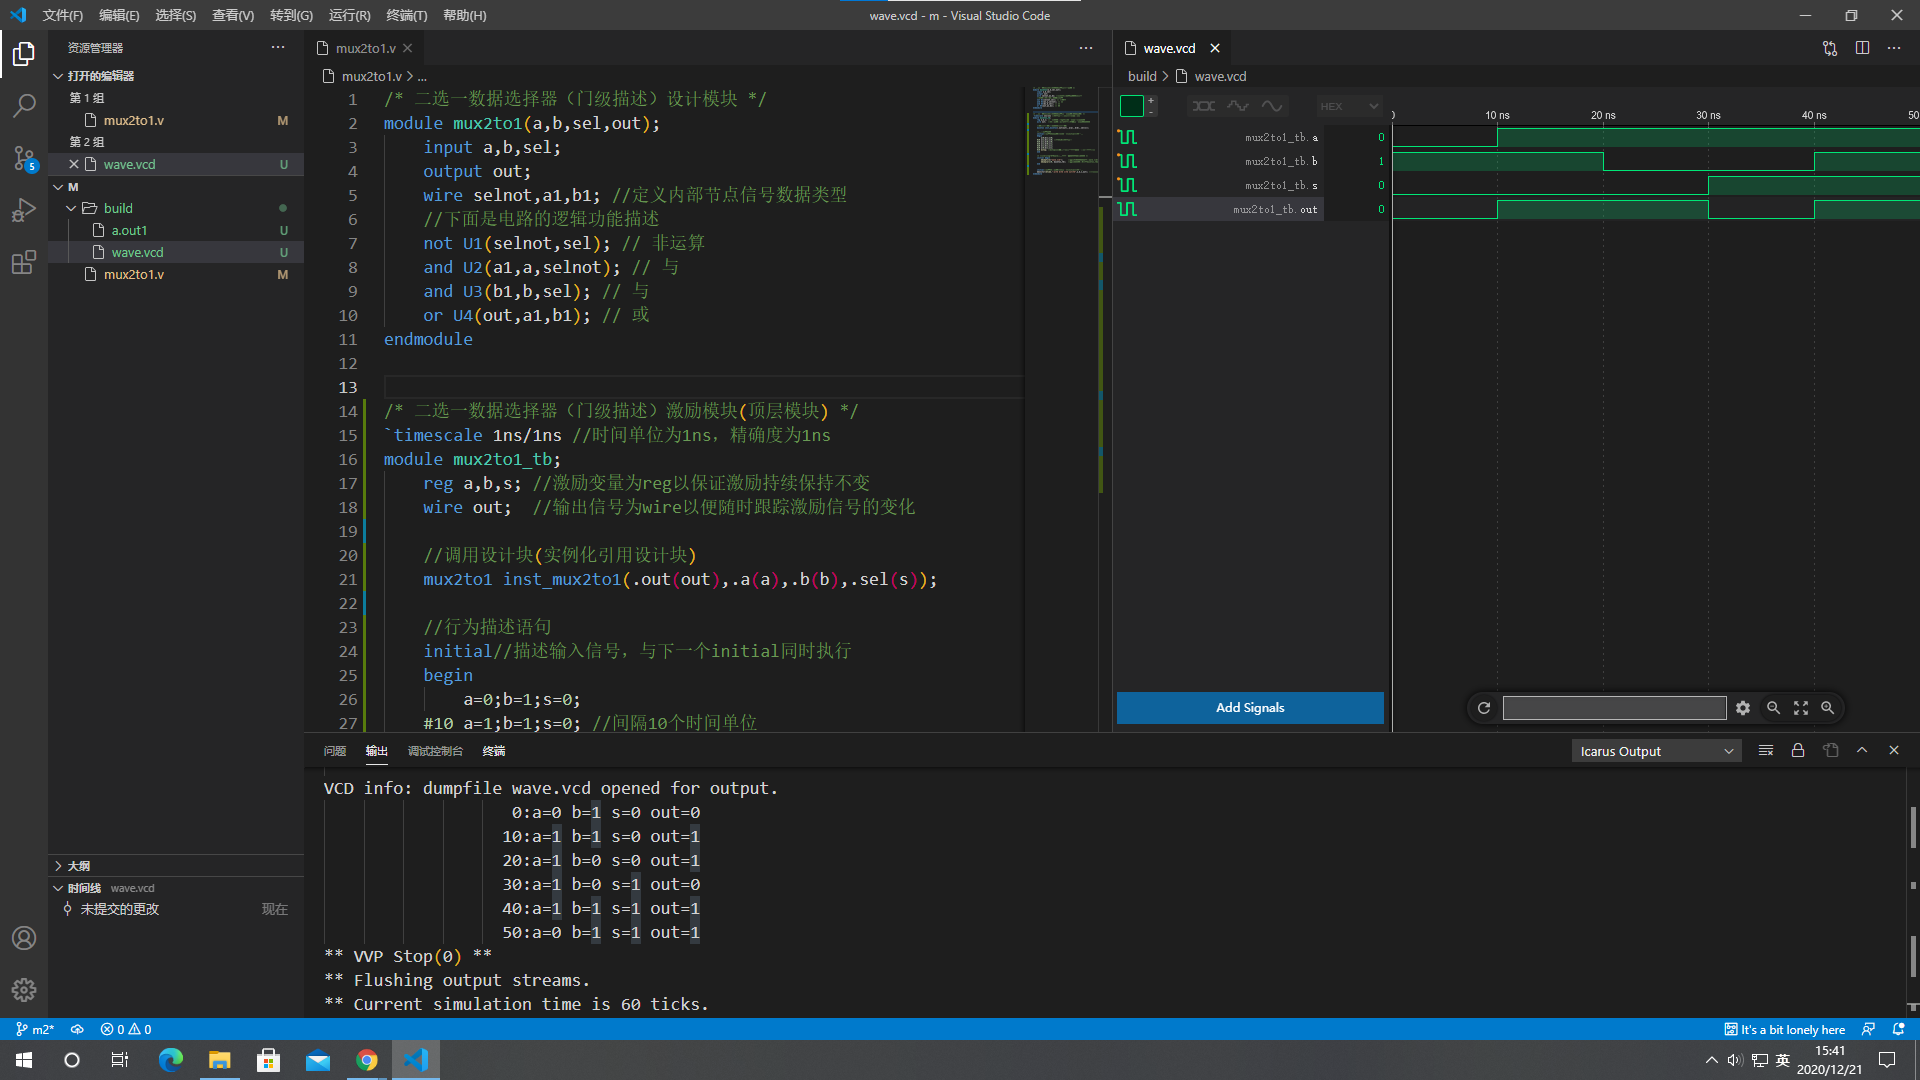Open the waveform viewer settings gear
Image resolution: width=1920 pixels, height=1080 pixels.
(x=1743, y=707)
